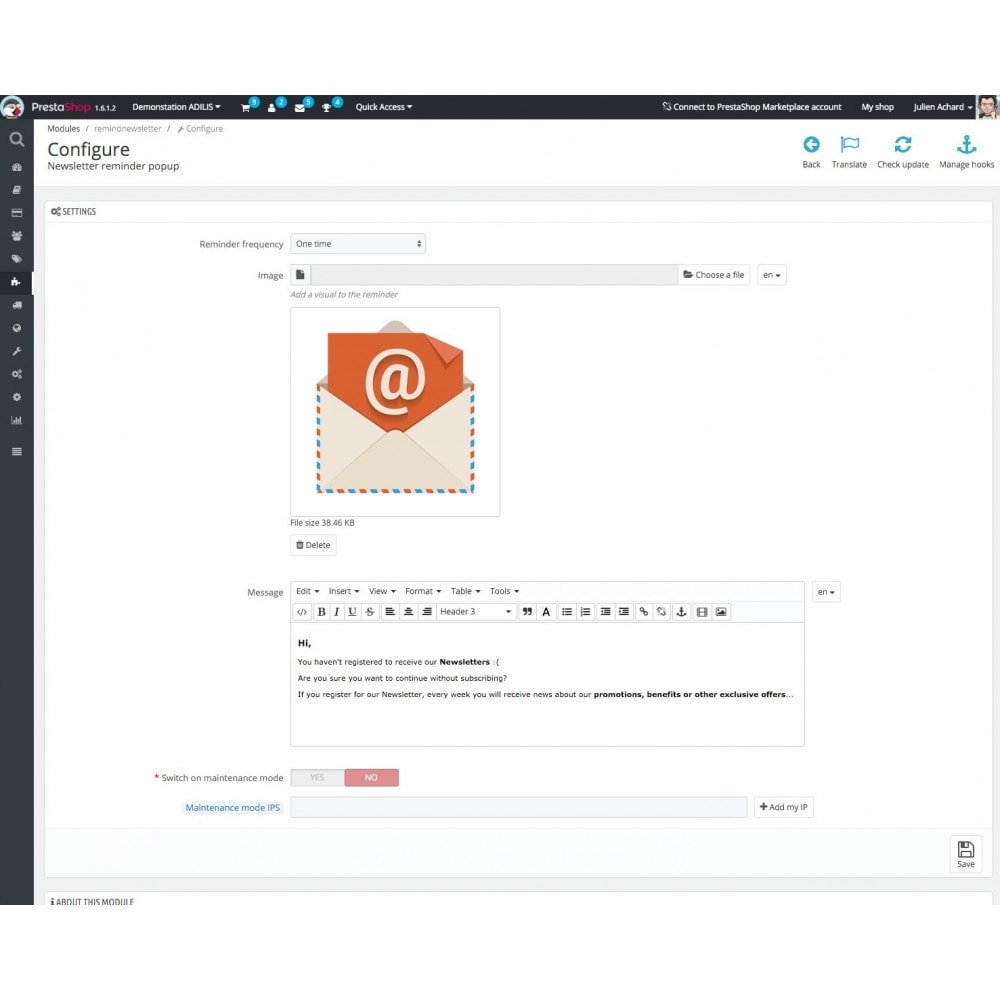Open the editor Table menu

coord(466,591)
